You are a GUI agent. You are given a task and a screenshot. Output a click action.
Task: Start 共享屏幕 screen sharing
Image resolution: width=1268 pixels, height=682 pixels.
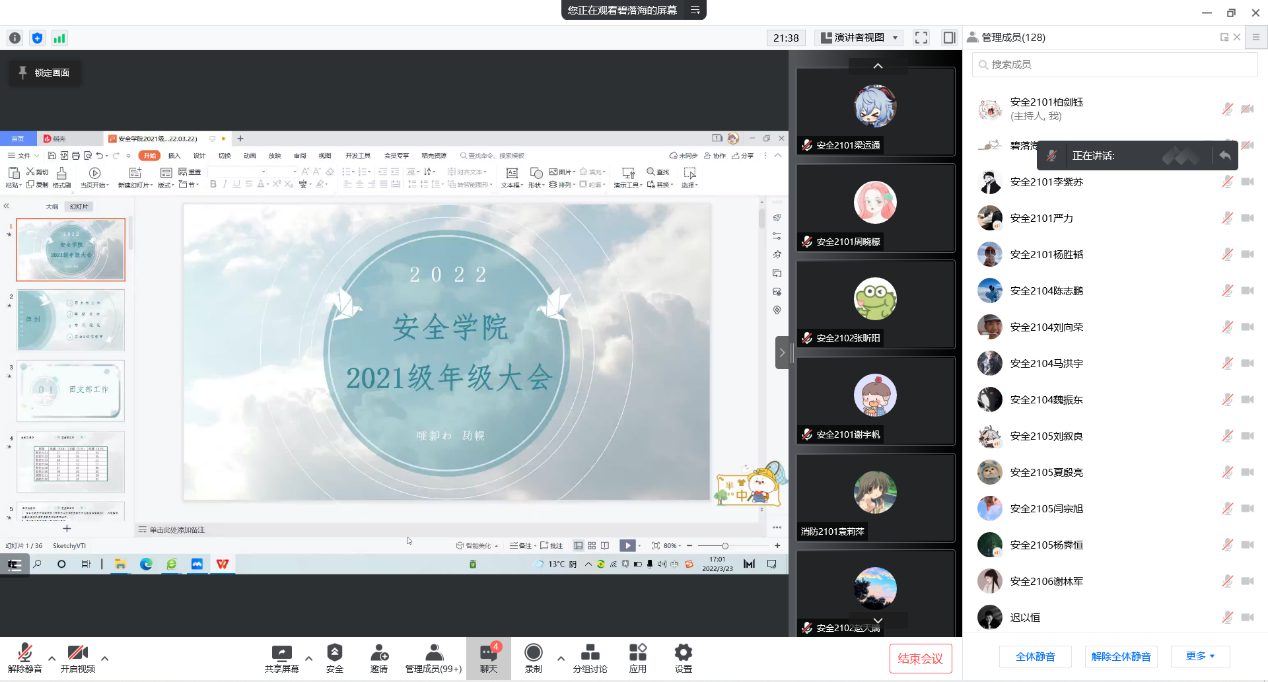(x=281, y=653)
